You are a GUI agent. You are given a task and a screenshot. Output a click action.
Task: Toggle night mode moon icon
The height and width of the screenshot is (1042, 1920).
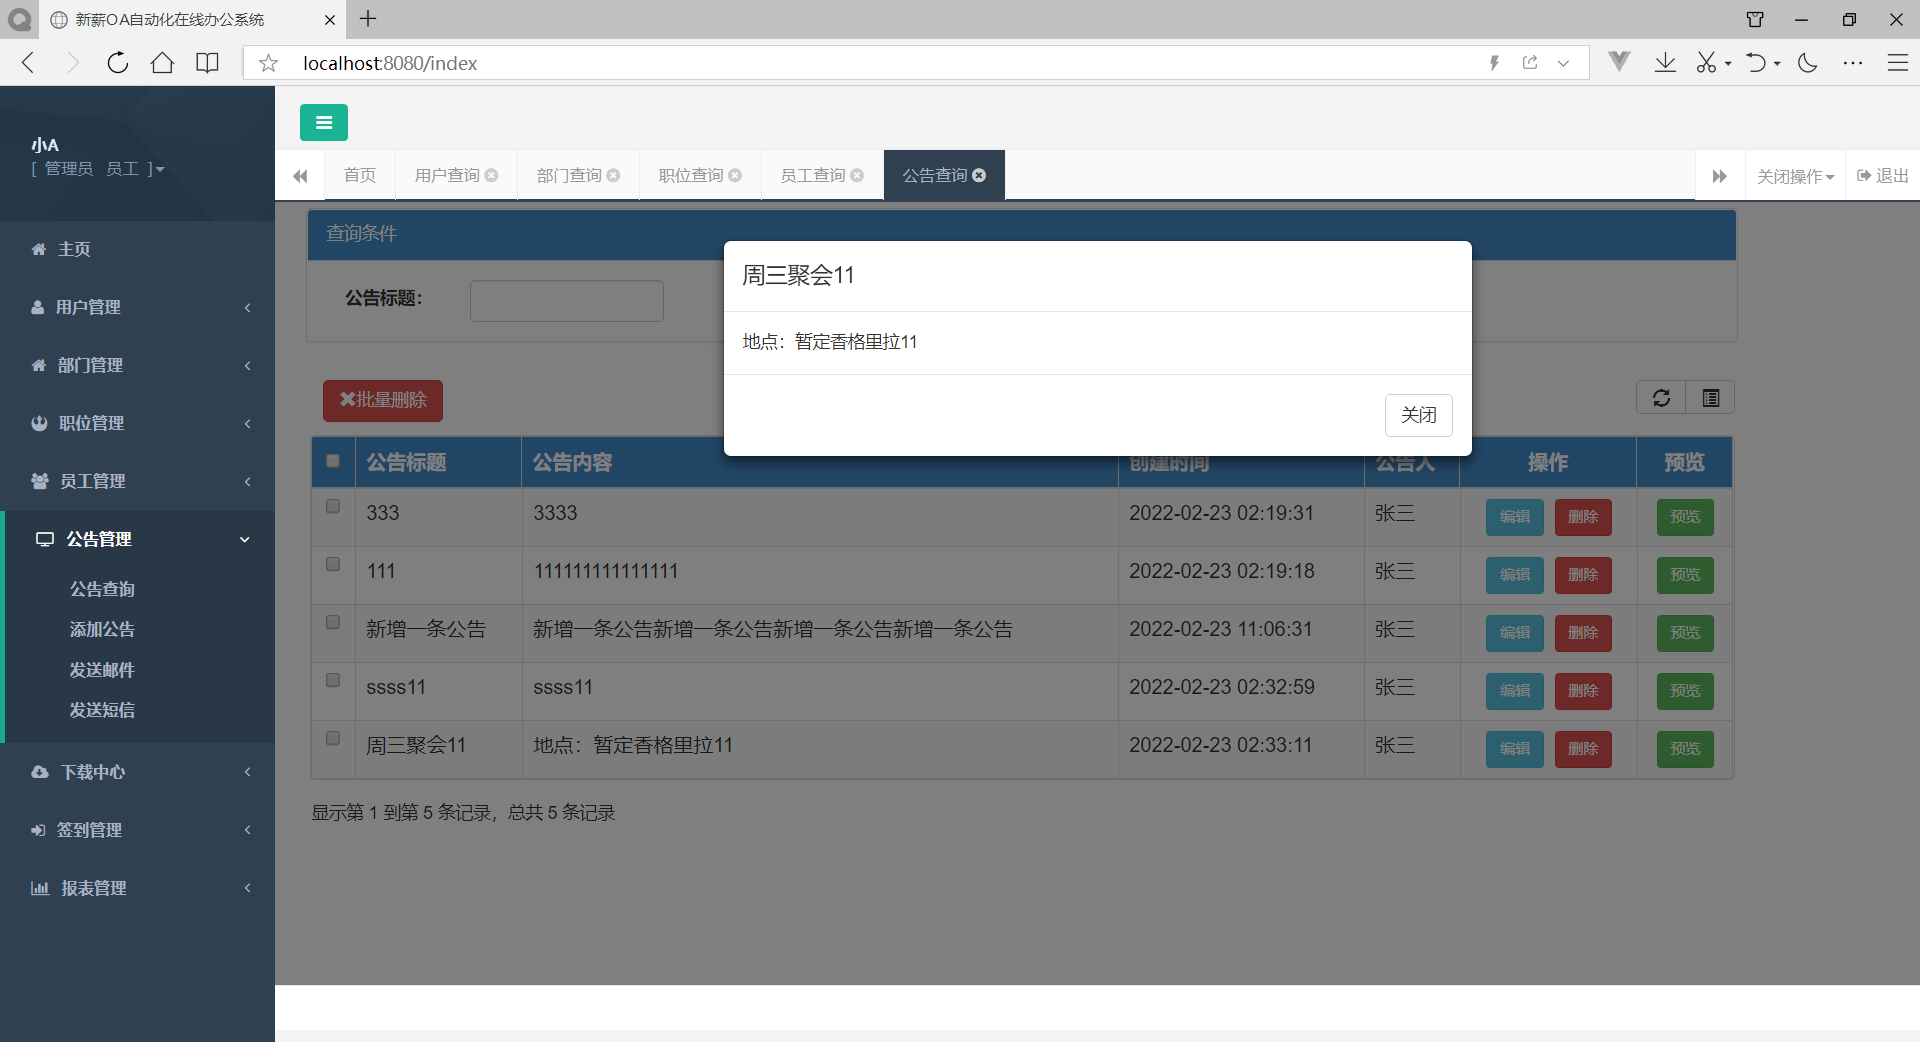[1807, 63]
